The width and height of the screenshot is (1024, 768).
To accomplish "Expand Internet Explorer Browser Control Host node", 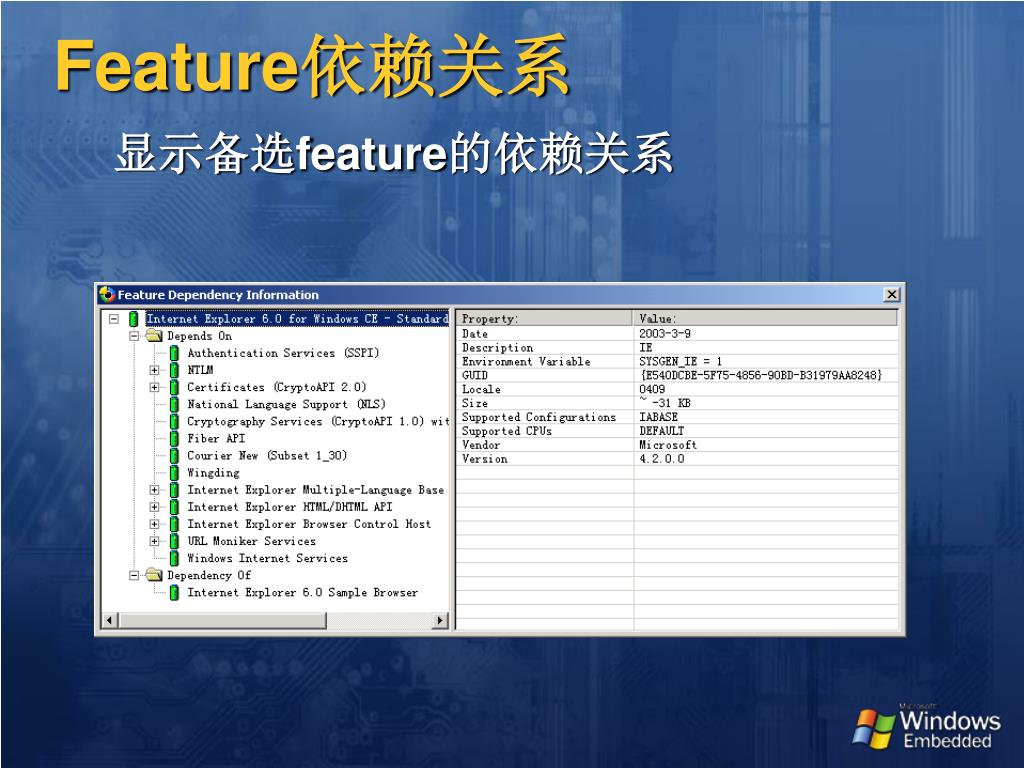I will [154, 524].
